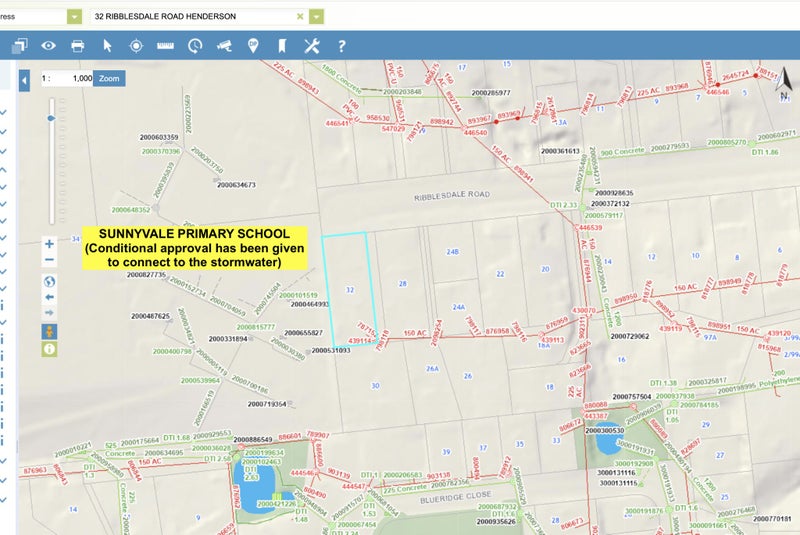Activate the locate target crosshair tool
The height and width of the screenshot is (535, 800).
[136, 45]
